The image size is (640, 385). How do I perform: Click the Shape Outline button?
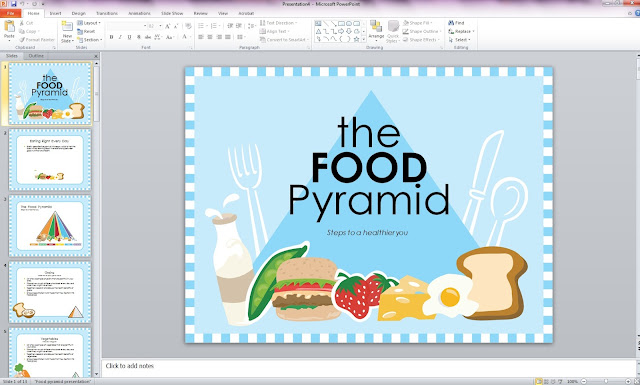(x=422, y=31)
